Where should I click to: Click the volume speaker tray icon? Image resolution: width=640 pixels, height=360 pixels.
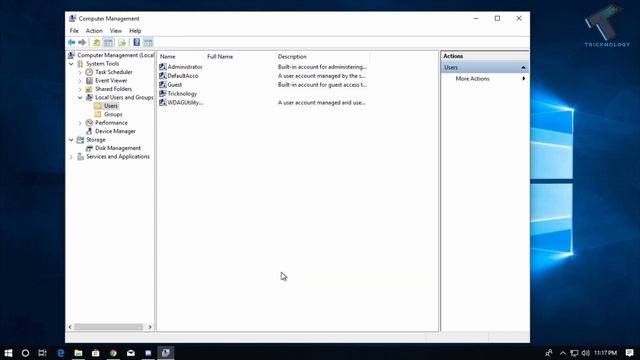point(586,353)
